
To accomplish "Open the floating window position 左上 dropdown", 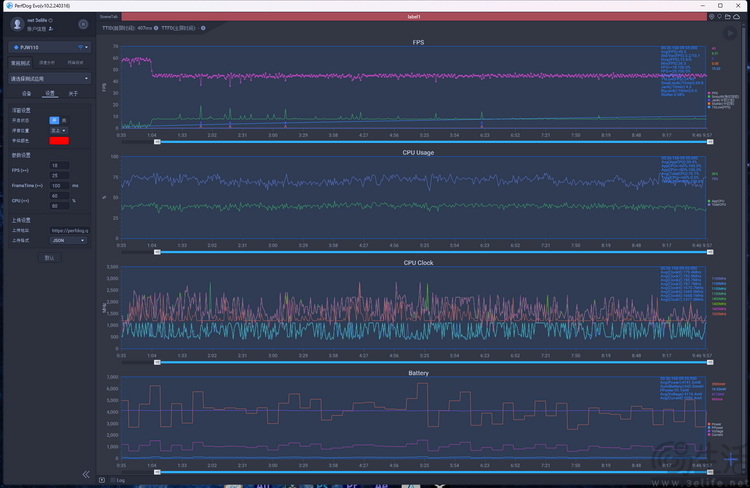I will click(59, 131).
